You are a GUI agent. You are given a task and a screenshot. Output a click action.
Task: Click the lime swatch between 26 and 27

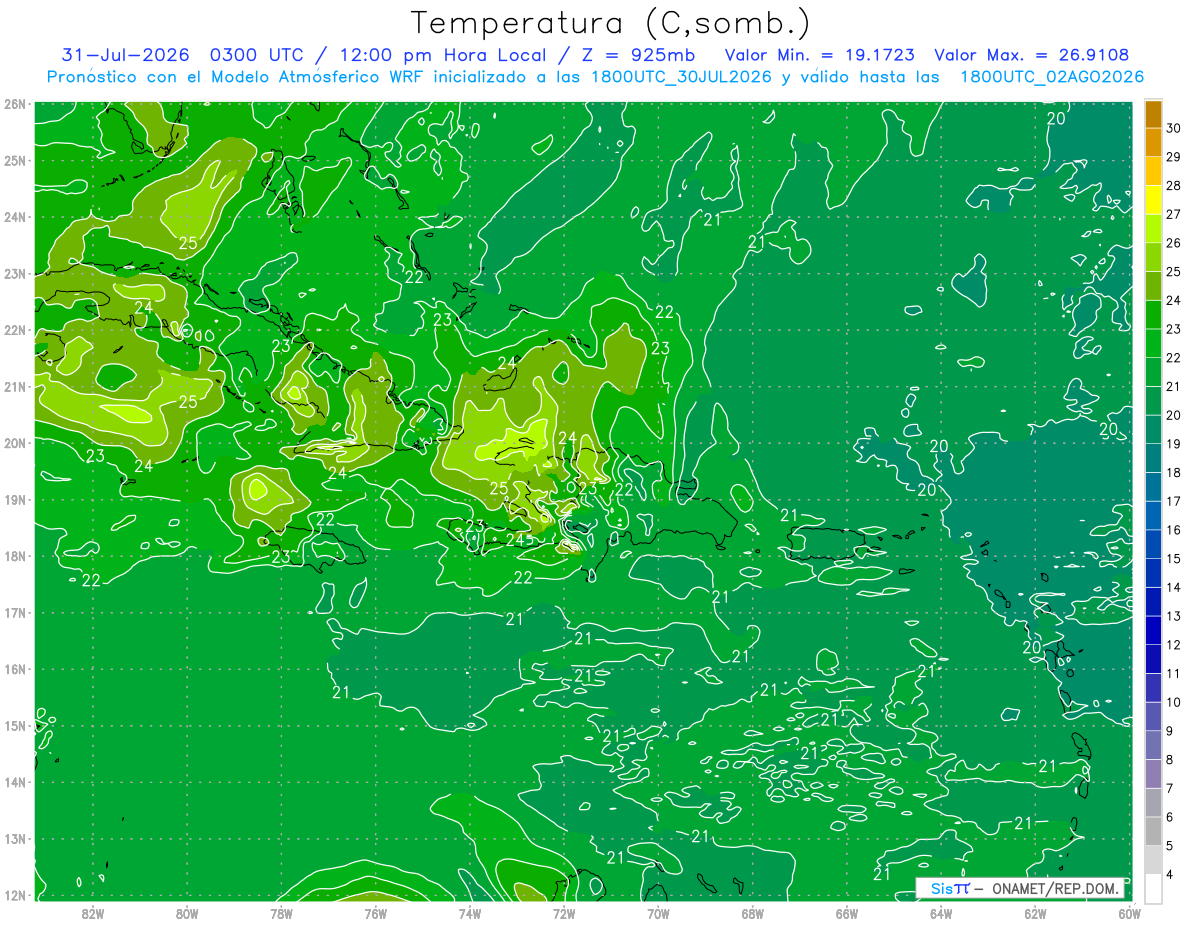[1153, 229]
